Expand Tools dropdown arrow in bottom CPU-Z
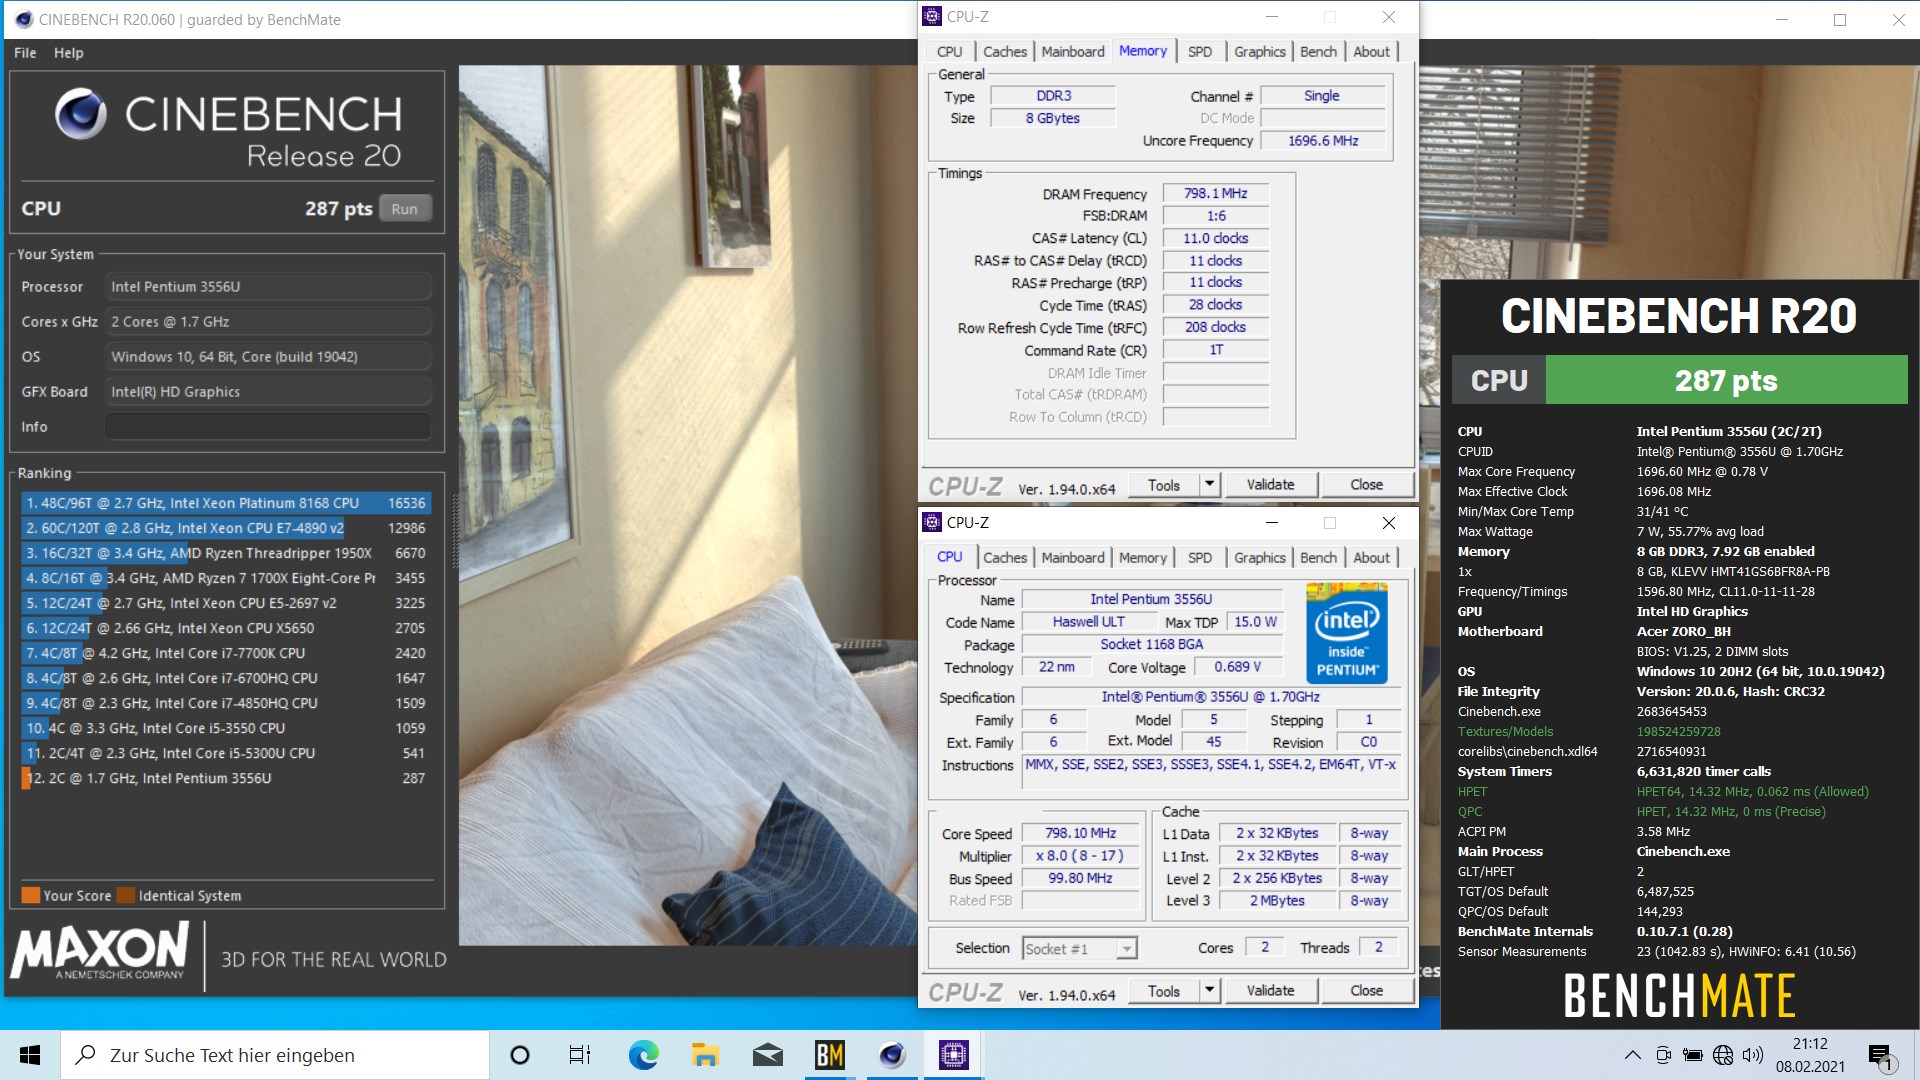 pos(1209,991)
